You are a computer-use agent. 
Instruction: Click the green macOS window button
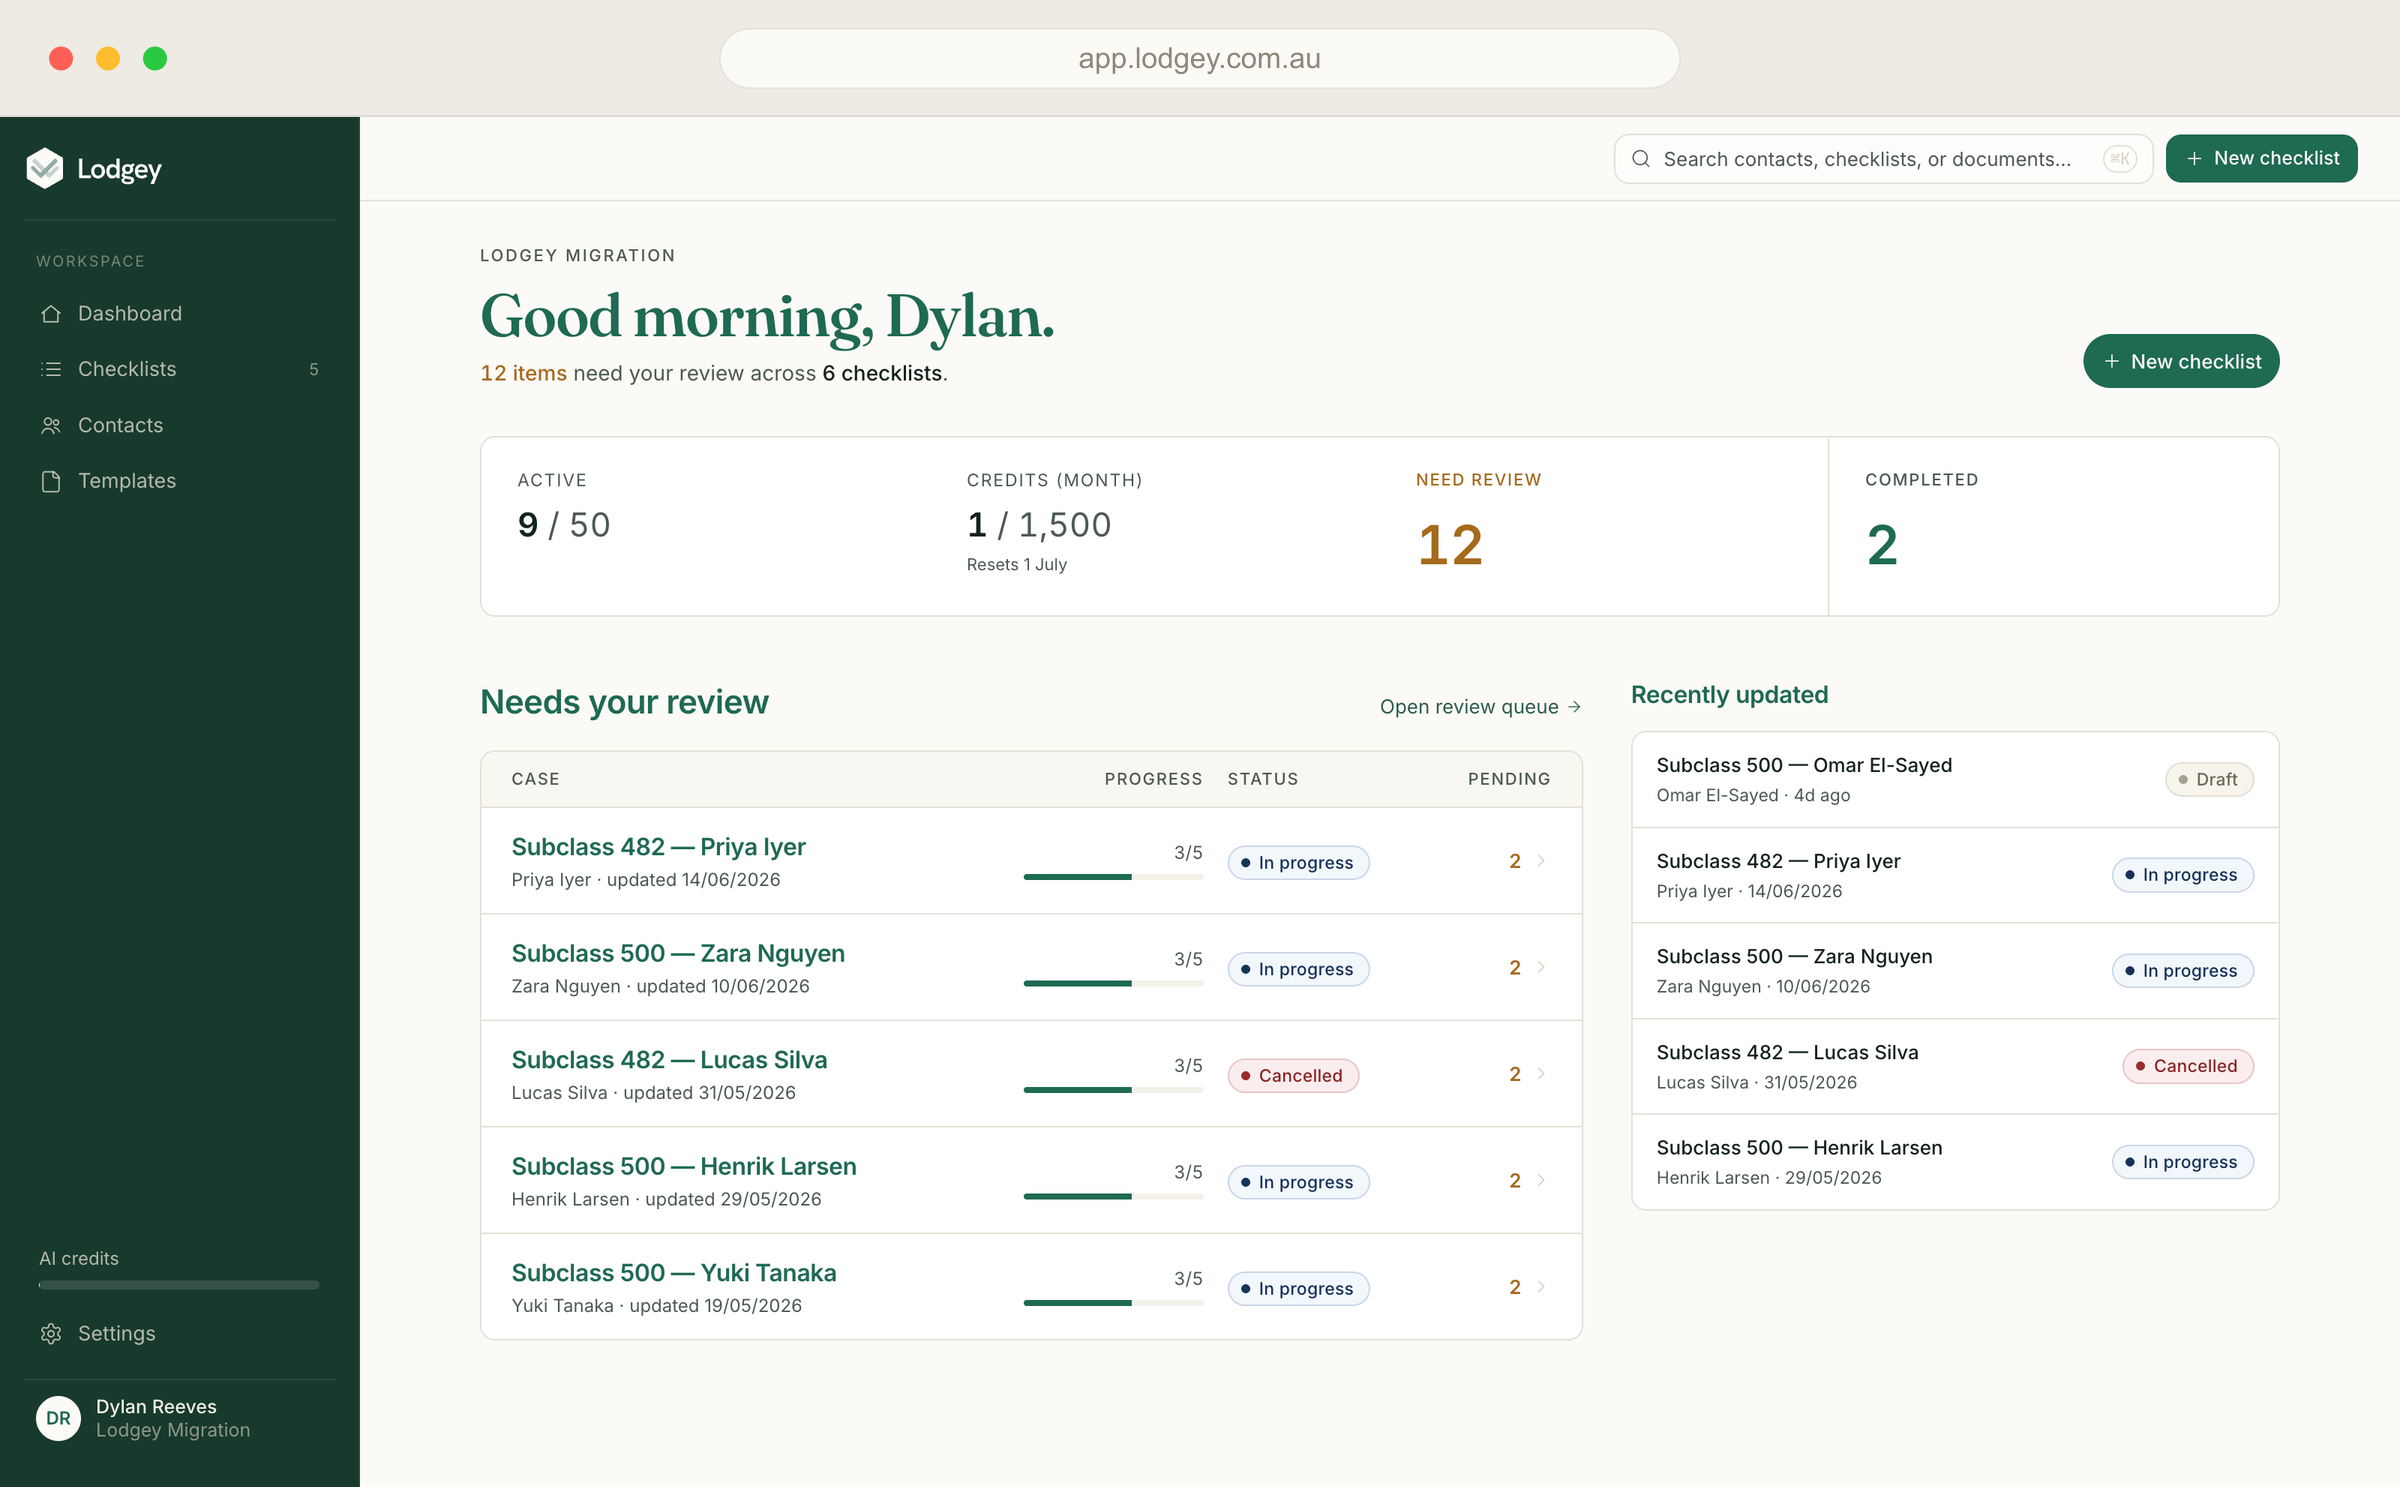(155, 58)
